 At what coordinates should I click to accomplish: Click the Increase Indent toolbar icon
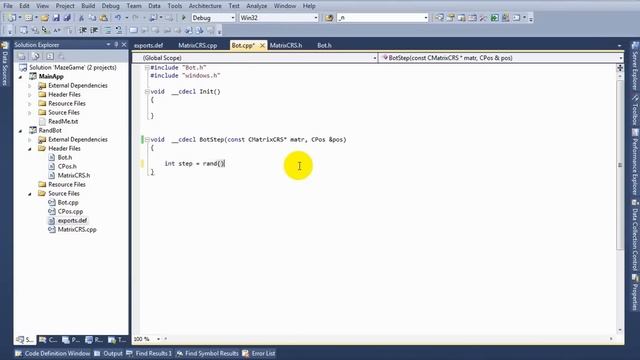click(94, 30)
